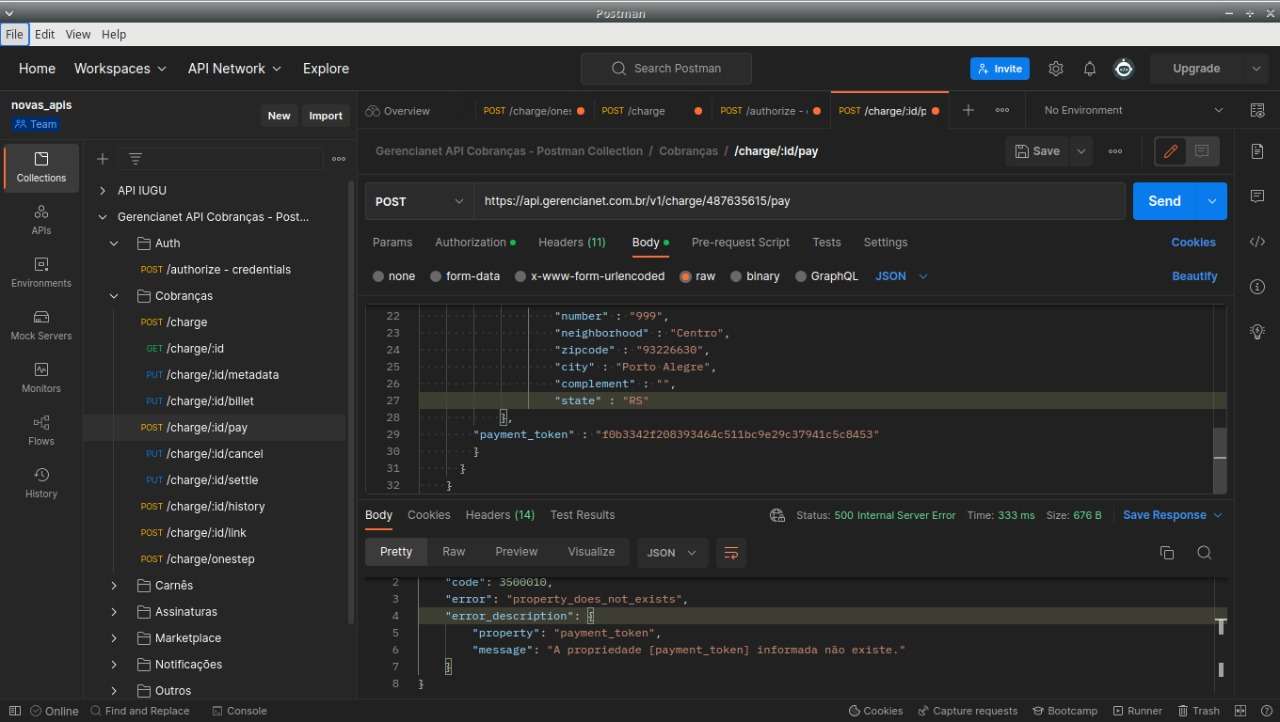This screenshot has width=1280, height=722.
Task: Open the JSON body language dropdown
Action: [x=901, y=276]
